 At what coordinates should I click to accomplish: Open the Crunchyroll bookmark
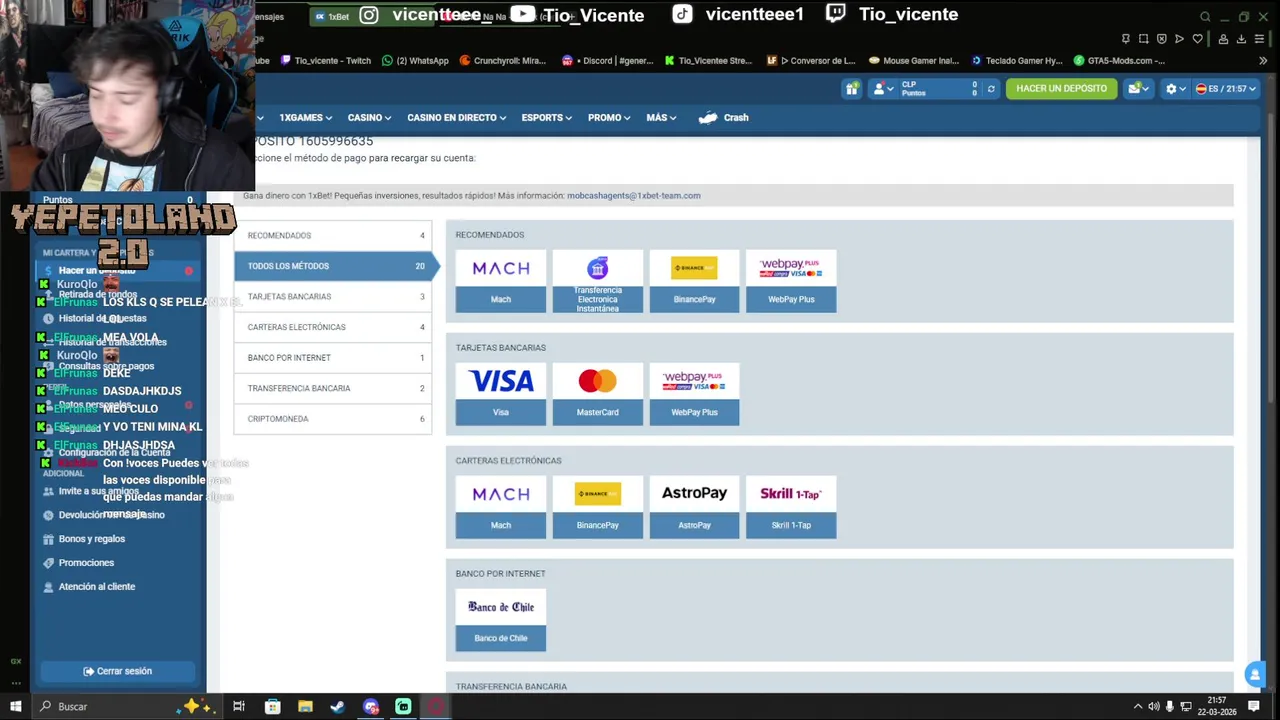pyautogui.click(x=502, y=61)
